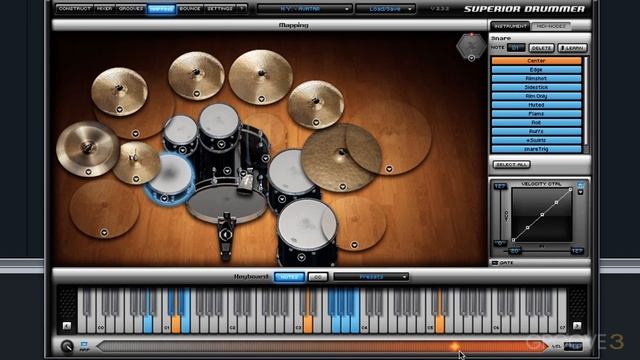The image size is (640, 360).
Task: Click the APP icon near the velocity strip
Action: point(84,347)
